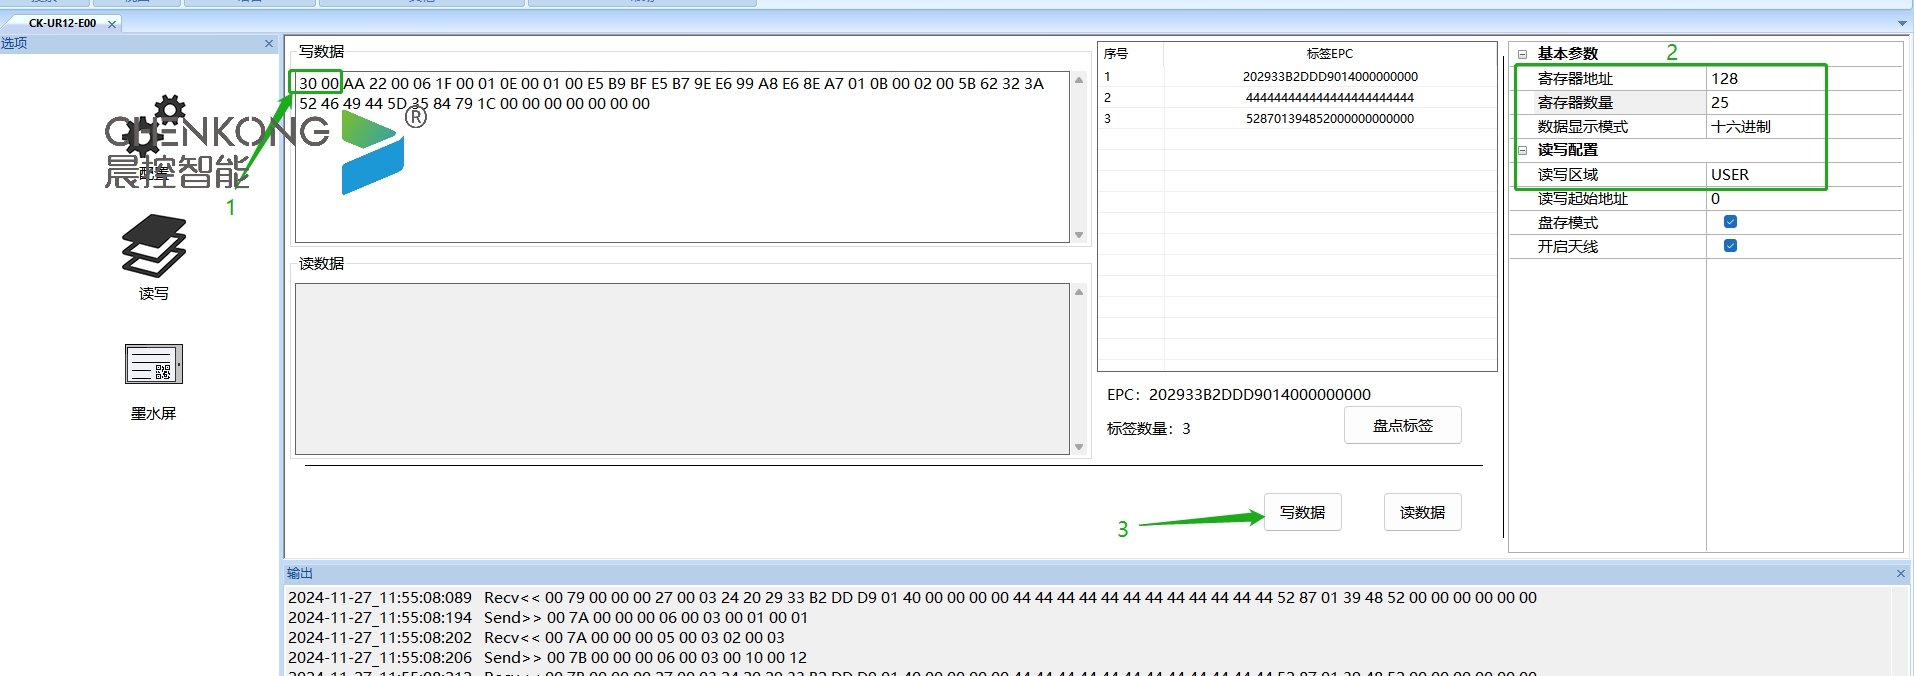This screenshot has height=676, width=1914.
Task: Collapse the 基本参数 property group
Action: [1522, 54]
